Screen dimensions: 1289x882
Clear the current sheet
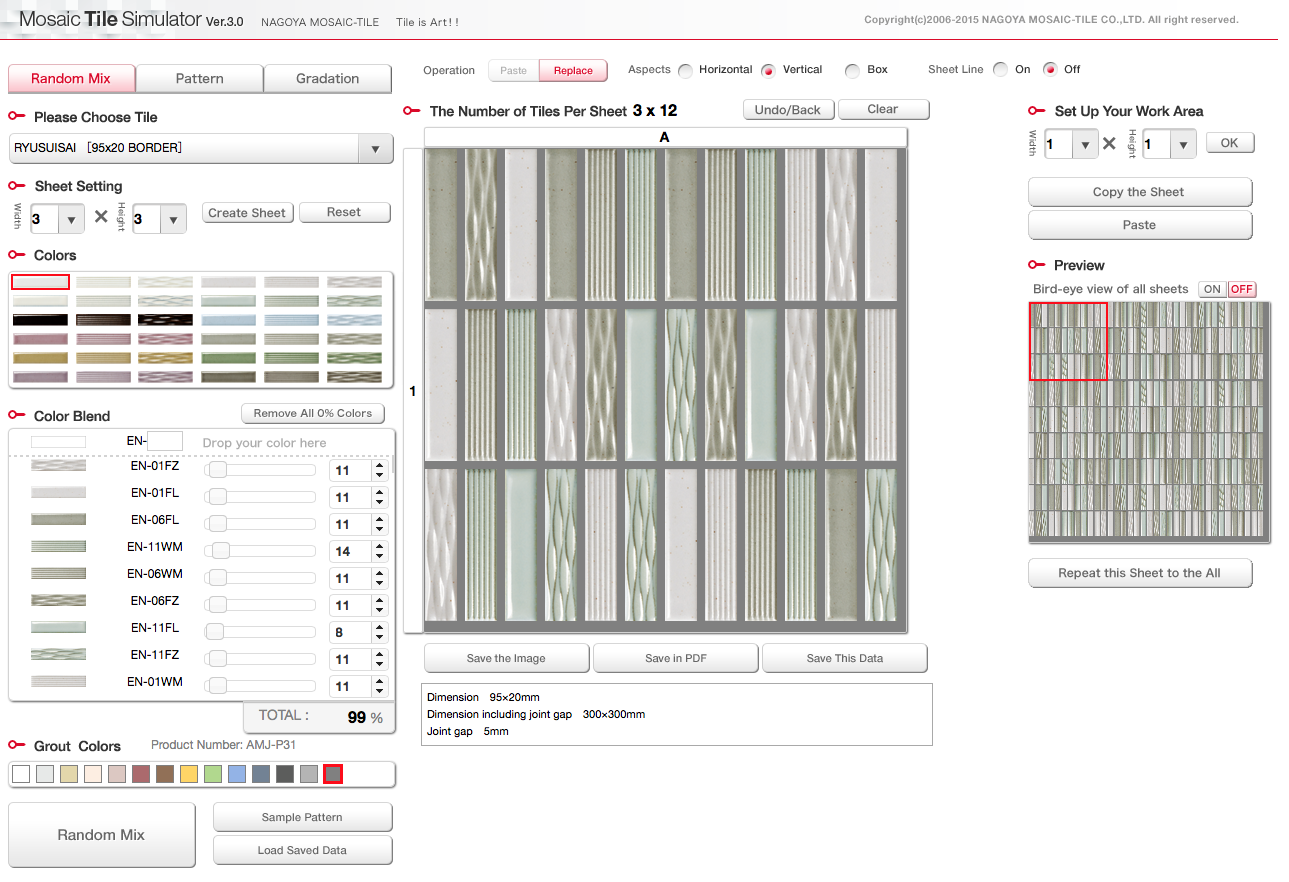pos(883,109)
